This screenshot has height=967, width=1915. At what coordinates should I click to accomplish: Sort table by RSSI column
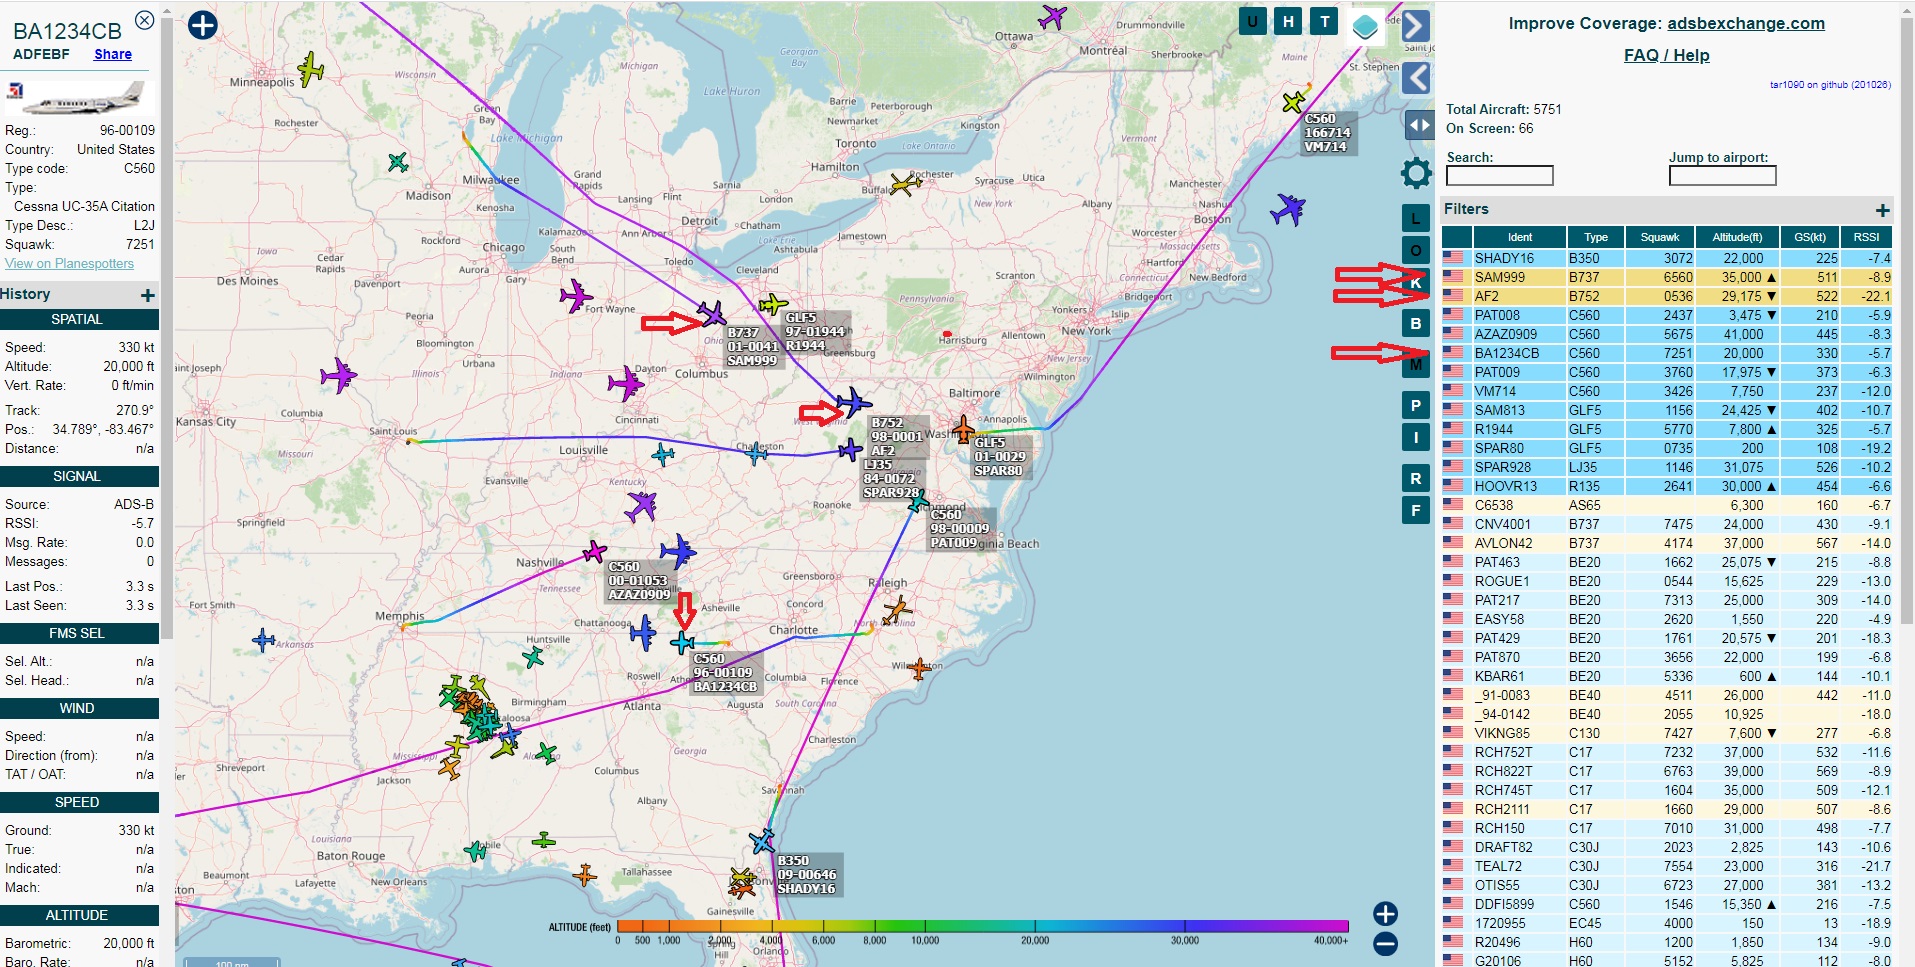coord(1866,237)
